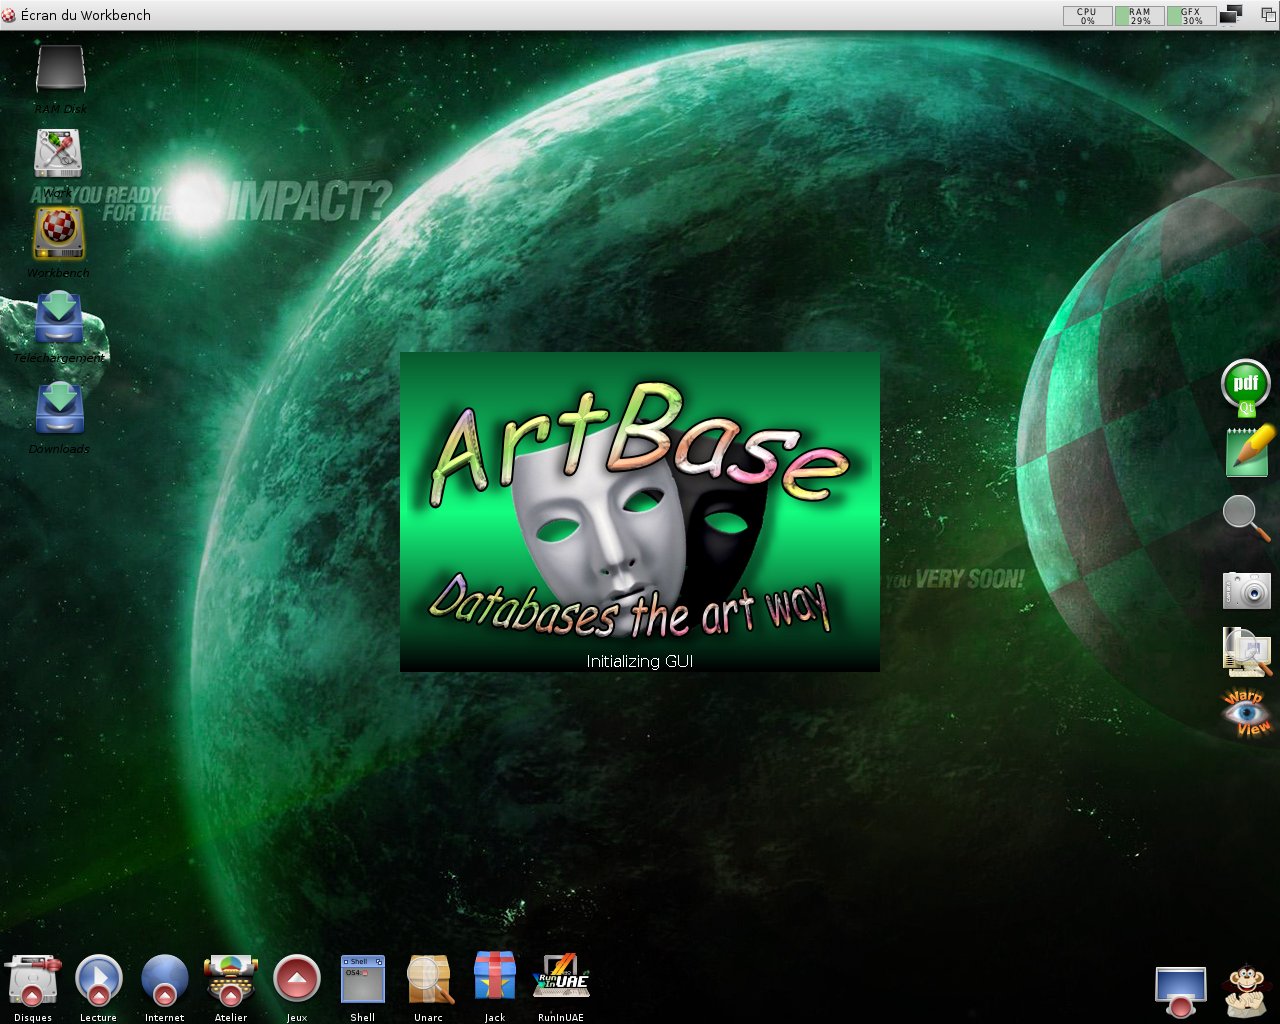
Task: Launch the Shell from the dock
Action: [362, 979]
